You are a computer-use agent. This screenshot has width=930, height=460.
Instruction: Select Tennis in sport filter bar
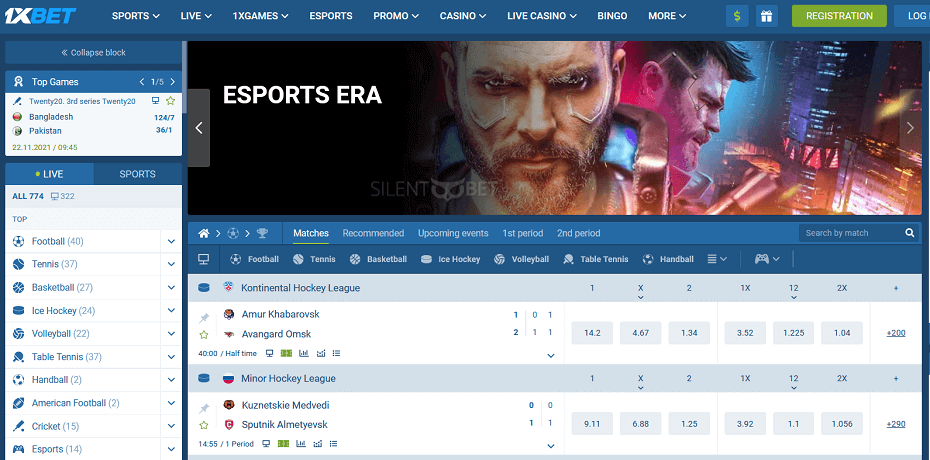[x=314, y=259]
